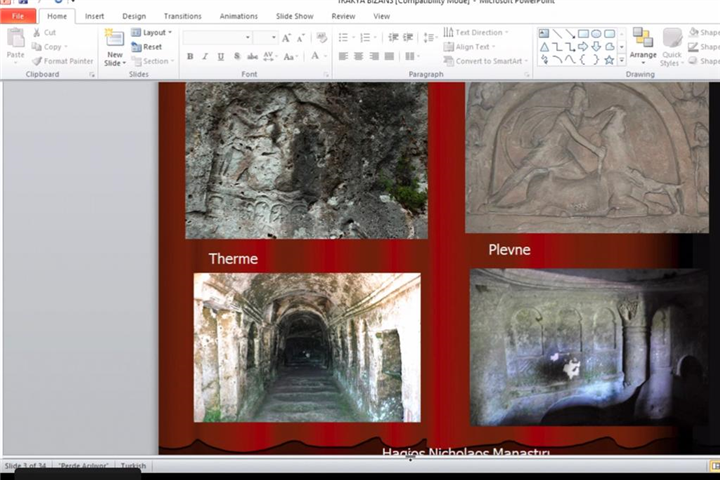Screen dimensions: 720x480
Task: Activate the Format Painter
Action: pyautogui.click(x=62, y=61)
